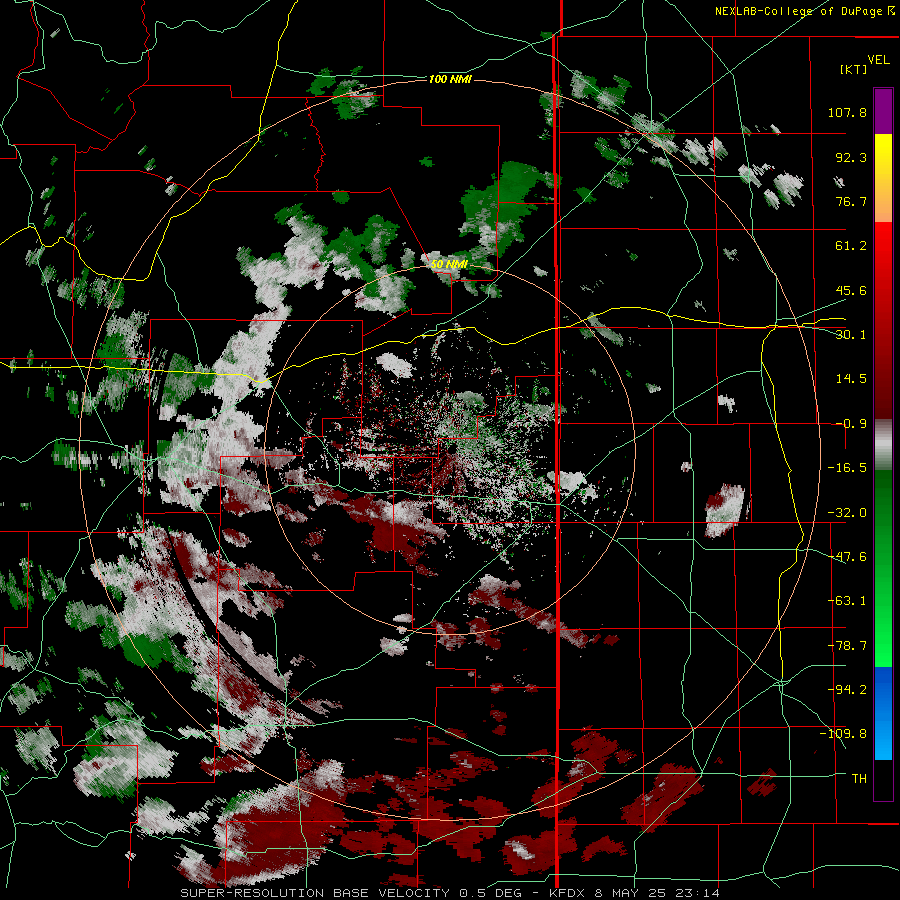Click the Super-Resolution Base Velocity caption
Screen dimensions: 900x900
(449, 893)
